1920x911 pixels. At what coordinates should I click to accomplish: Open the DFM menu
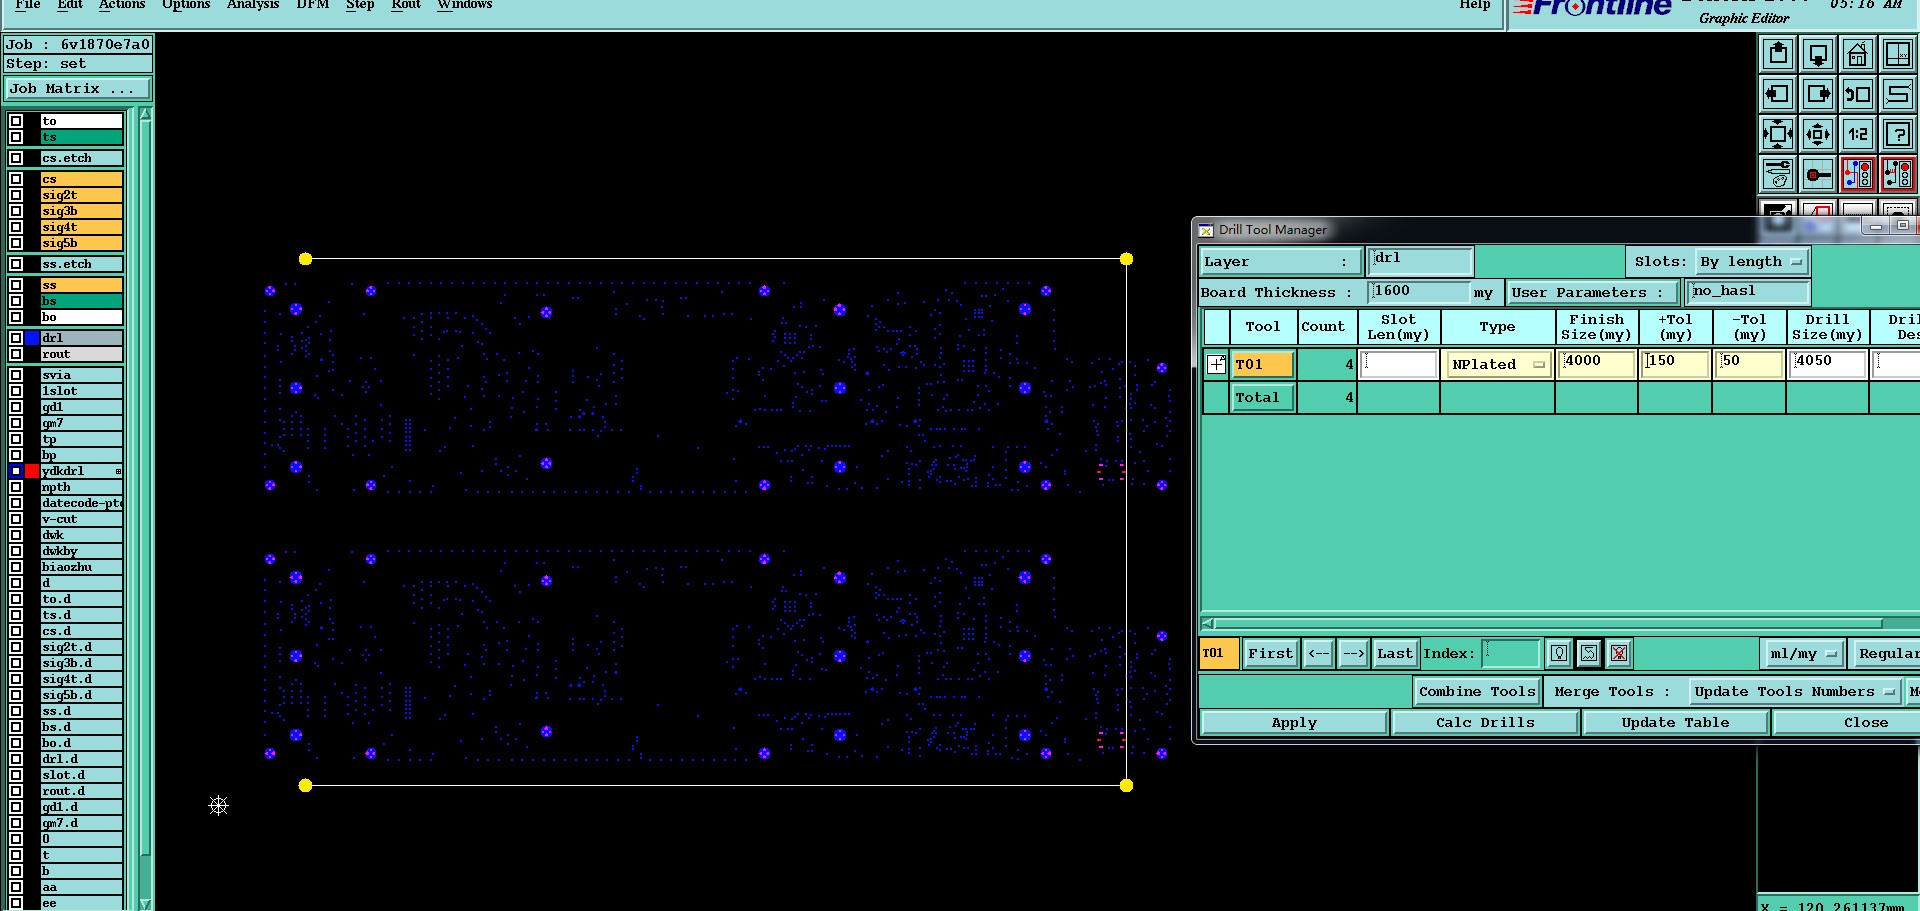(313, 5)
